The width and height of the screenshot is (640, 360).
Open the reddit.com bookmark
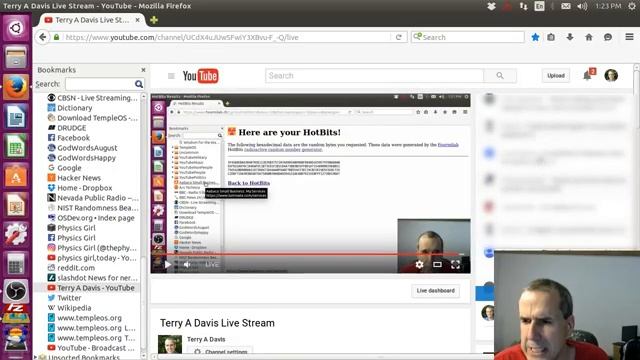coord(71,268)
